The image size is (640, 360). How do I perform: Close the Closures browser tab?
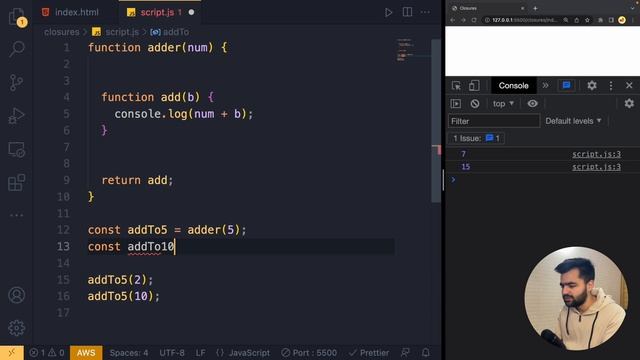[522, 8]
